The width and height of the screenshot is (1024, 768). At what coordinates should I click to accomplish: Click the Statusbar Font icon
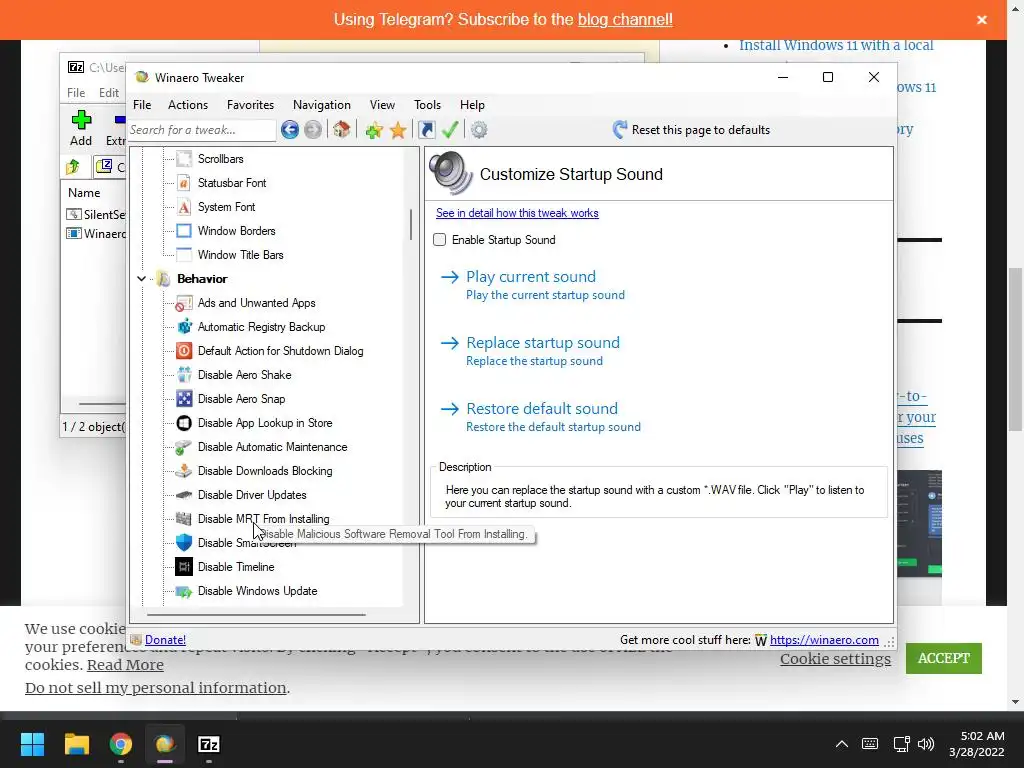(184, 183)
